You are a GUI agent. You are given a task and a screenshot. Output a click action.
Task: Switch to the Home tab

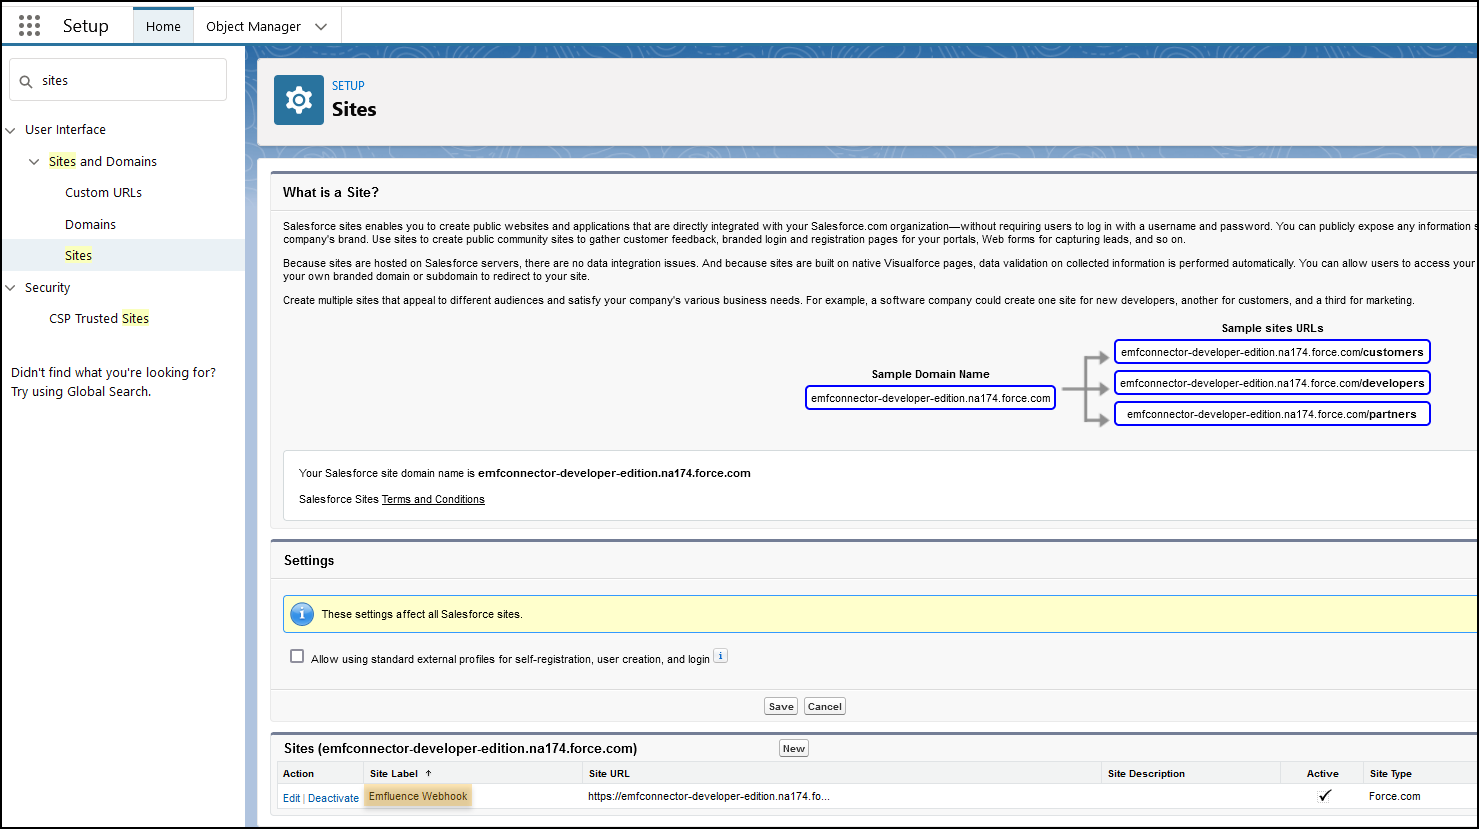click(163, 27)
